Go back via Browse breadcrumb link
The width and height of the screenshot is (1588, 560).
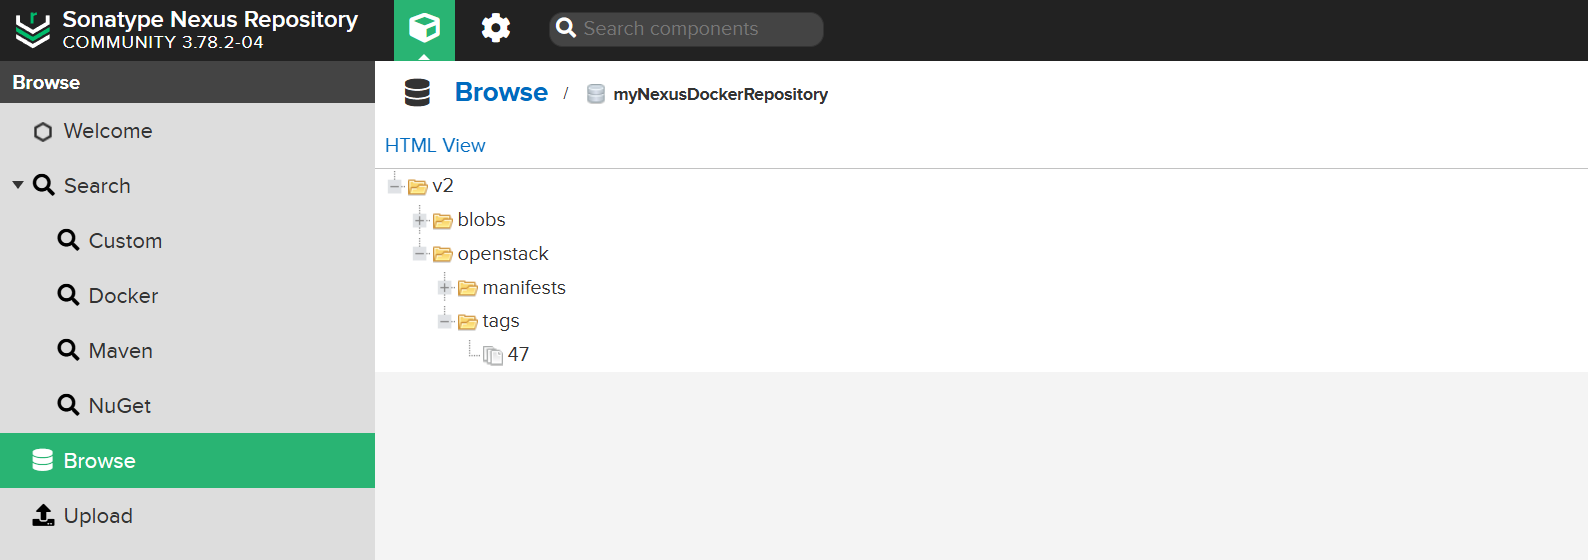[501, 92]
